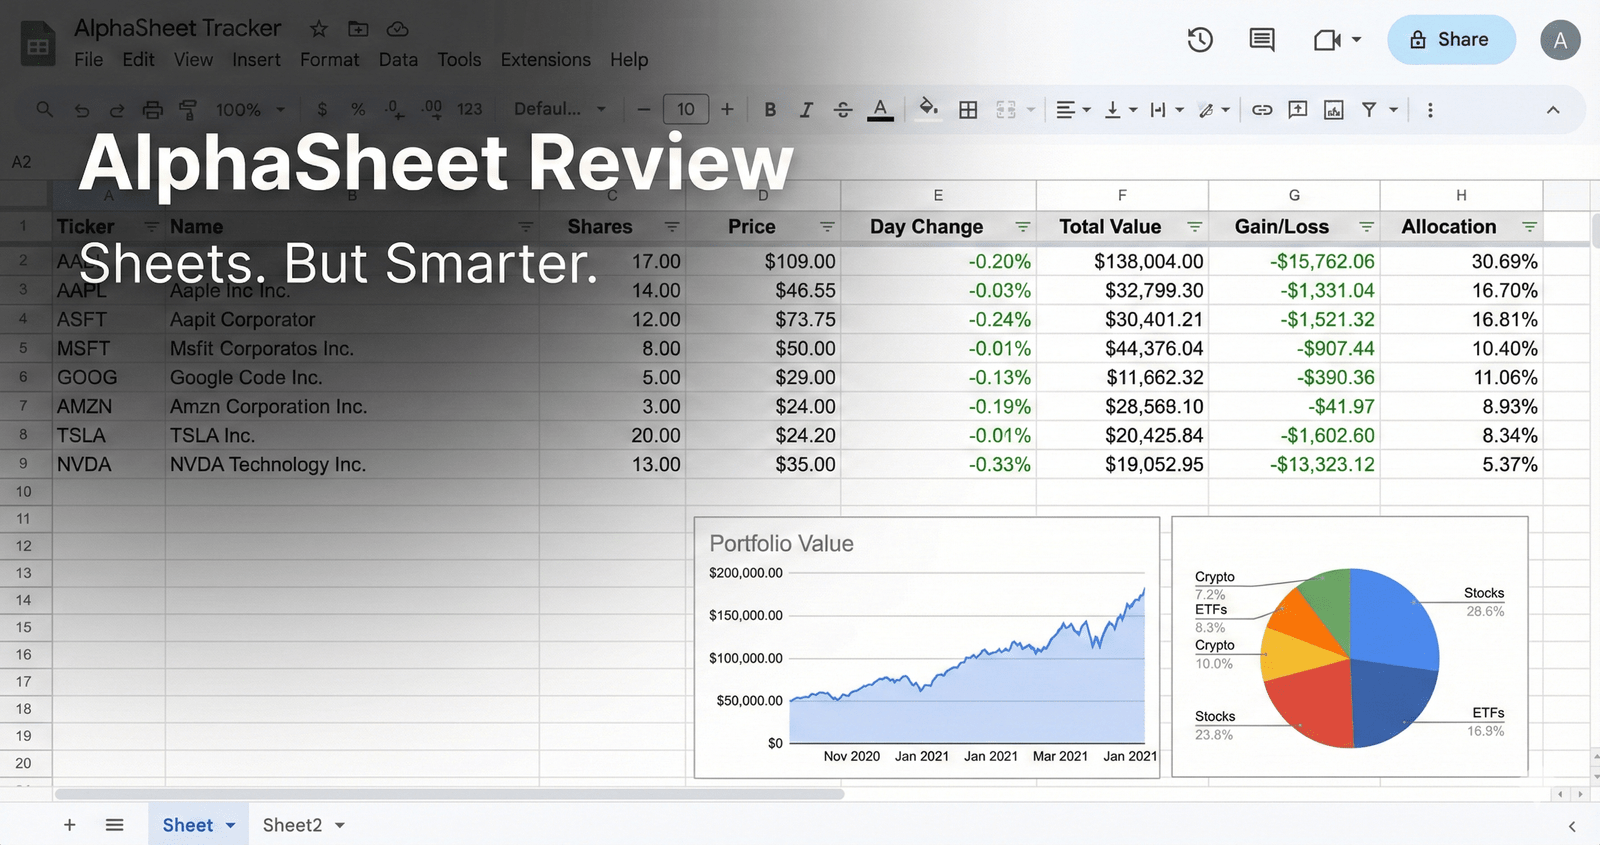Undo the last action

click(x=82, y=110)
